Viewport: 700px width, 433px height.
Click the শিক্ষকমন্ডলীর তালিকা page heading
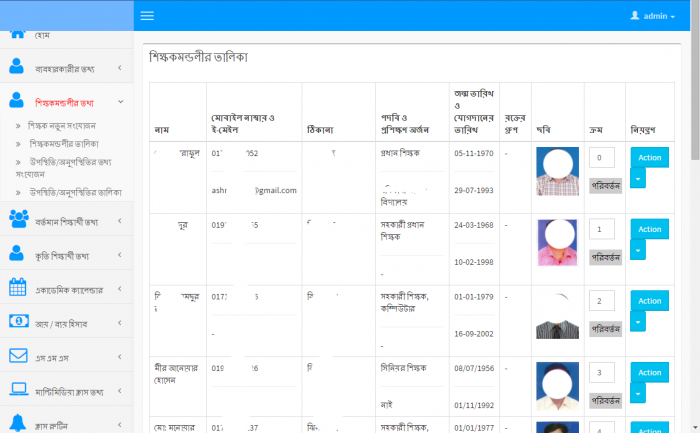198,57
